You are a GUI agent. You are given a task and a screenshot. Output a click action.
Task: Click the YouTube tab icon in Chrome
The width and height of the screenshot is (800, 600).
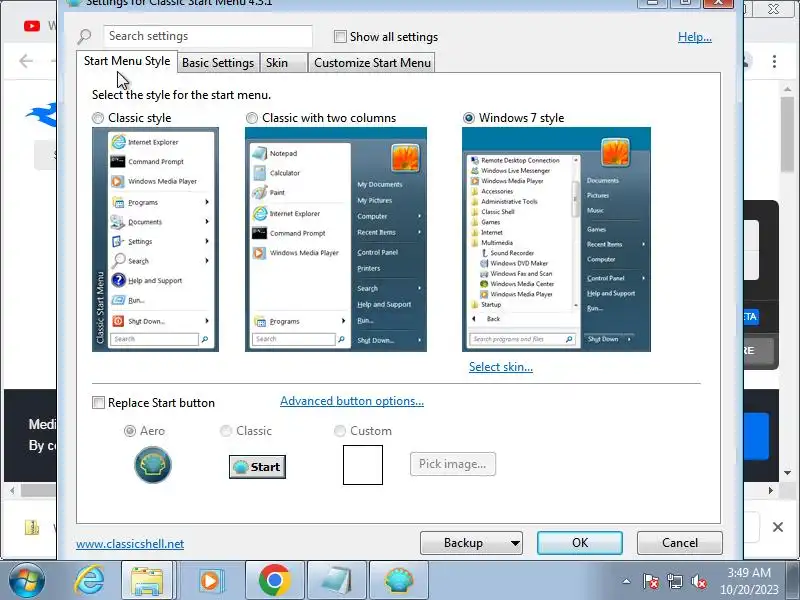tap(32, 26)
